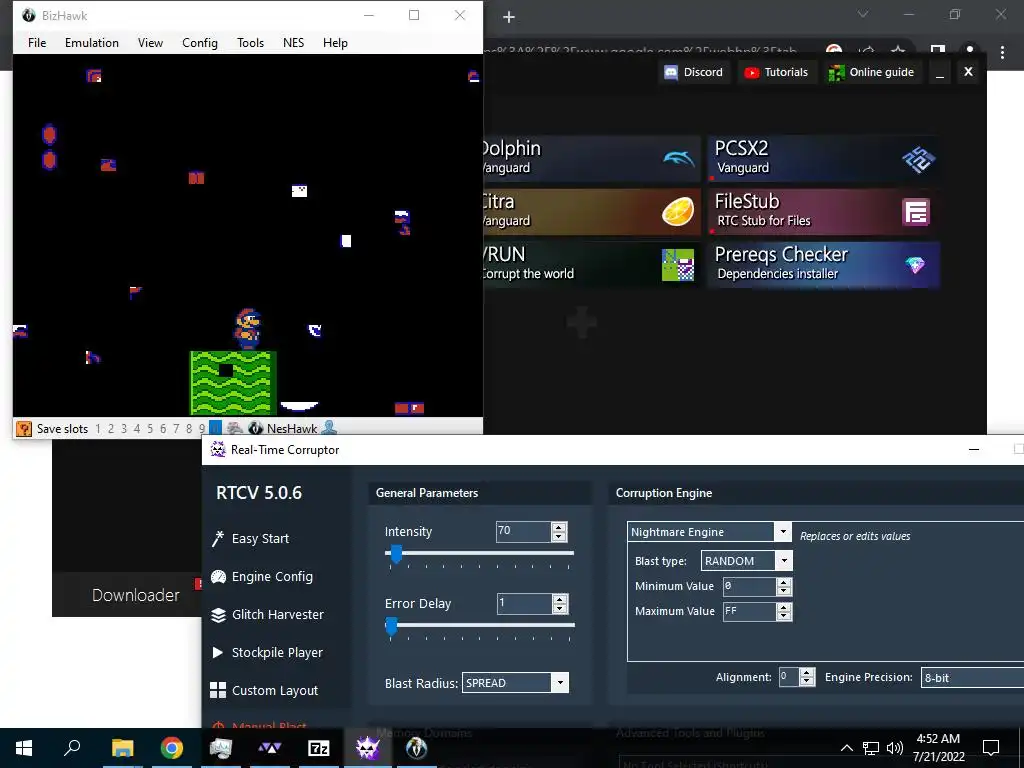Screen dimensions: 1024x768
Task: Adjust the Error Delay slider handle
Action: tap(391, 626)
